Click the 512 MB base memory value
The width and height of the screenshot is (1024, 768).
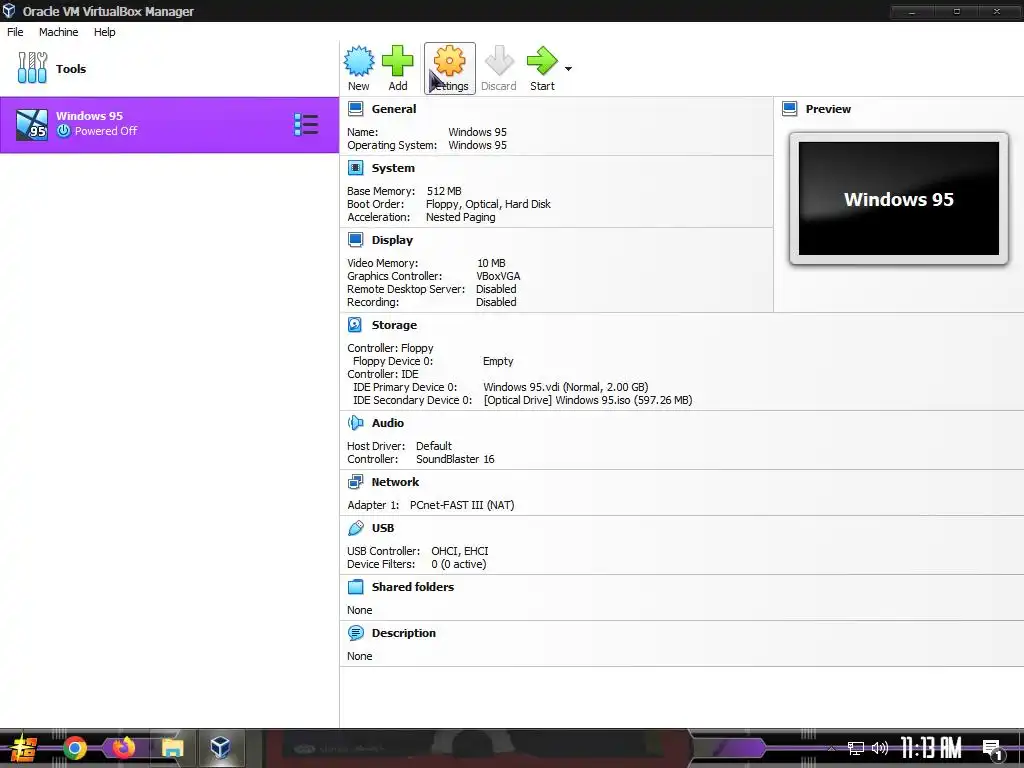(444, 191)
